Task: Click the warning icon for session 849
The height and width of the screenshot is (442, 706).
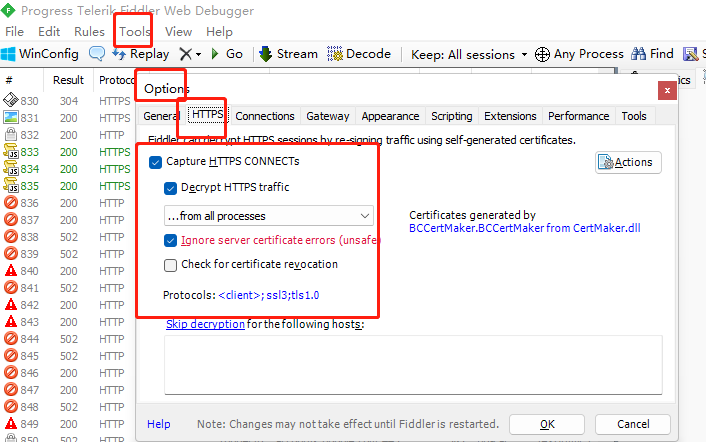Action: [x=11, y=424]
